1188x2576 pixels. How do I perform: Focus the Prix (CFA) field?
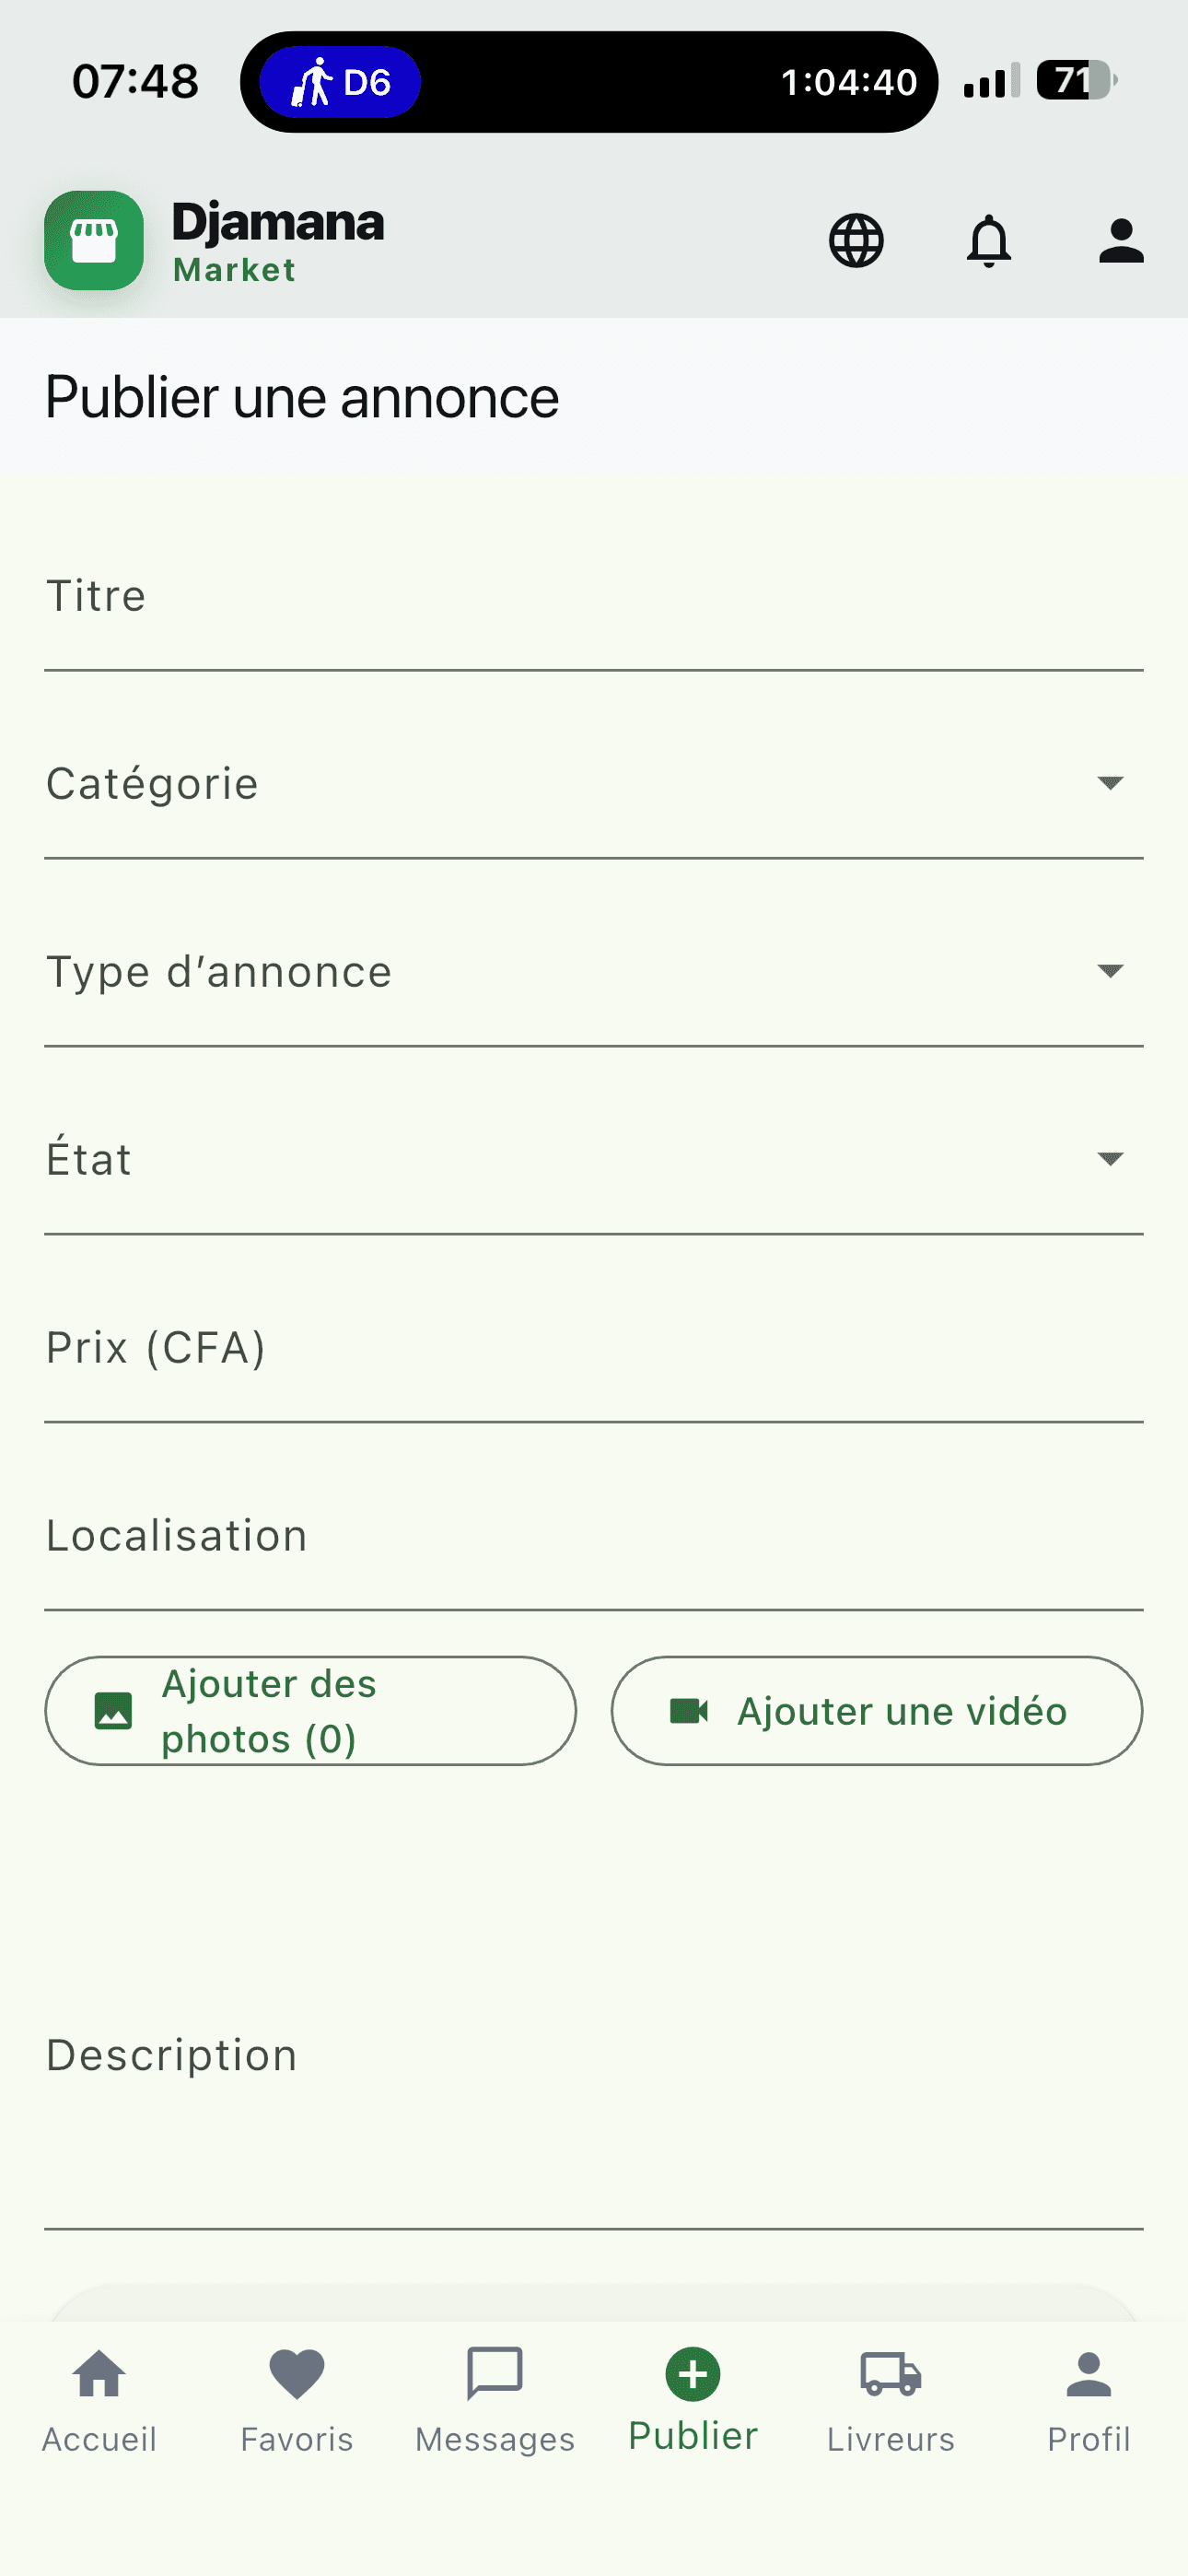594,1348
